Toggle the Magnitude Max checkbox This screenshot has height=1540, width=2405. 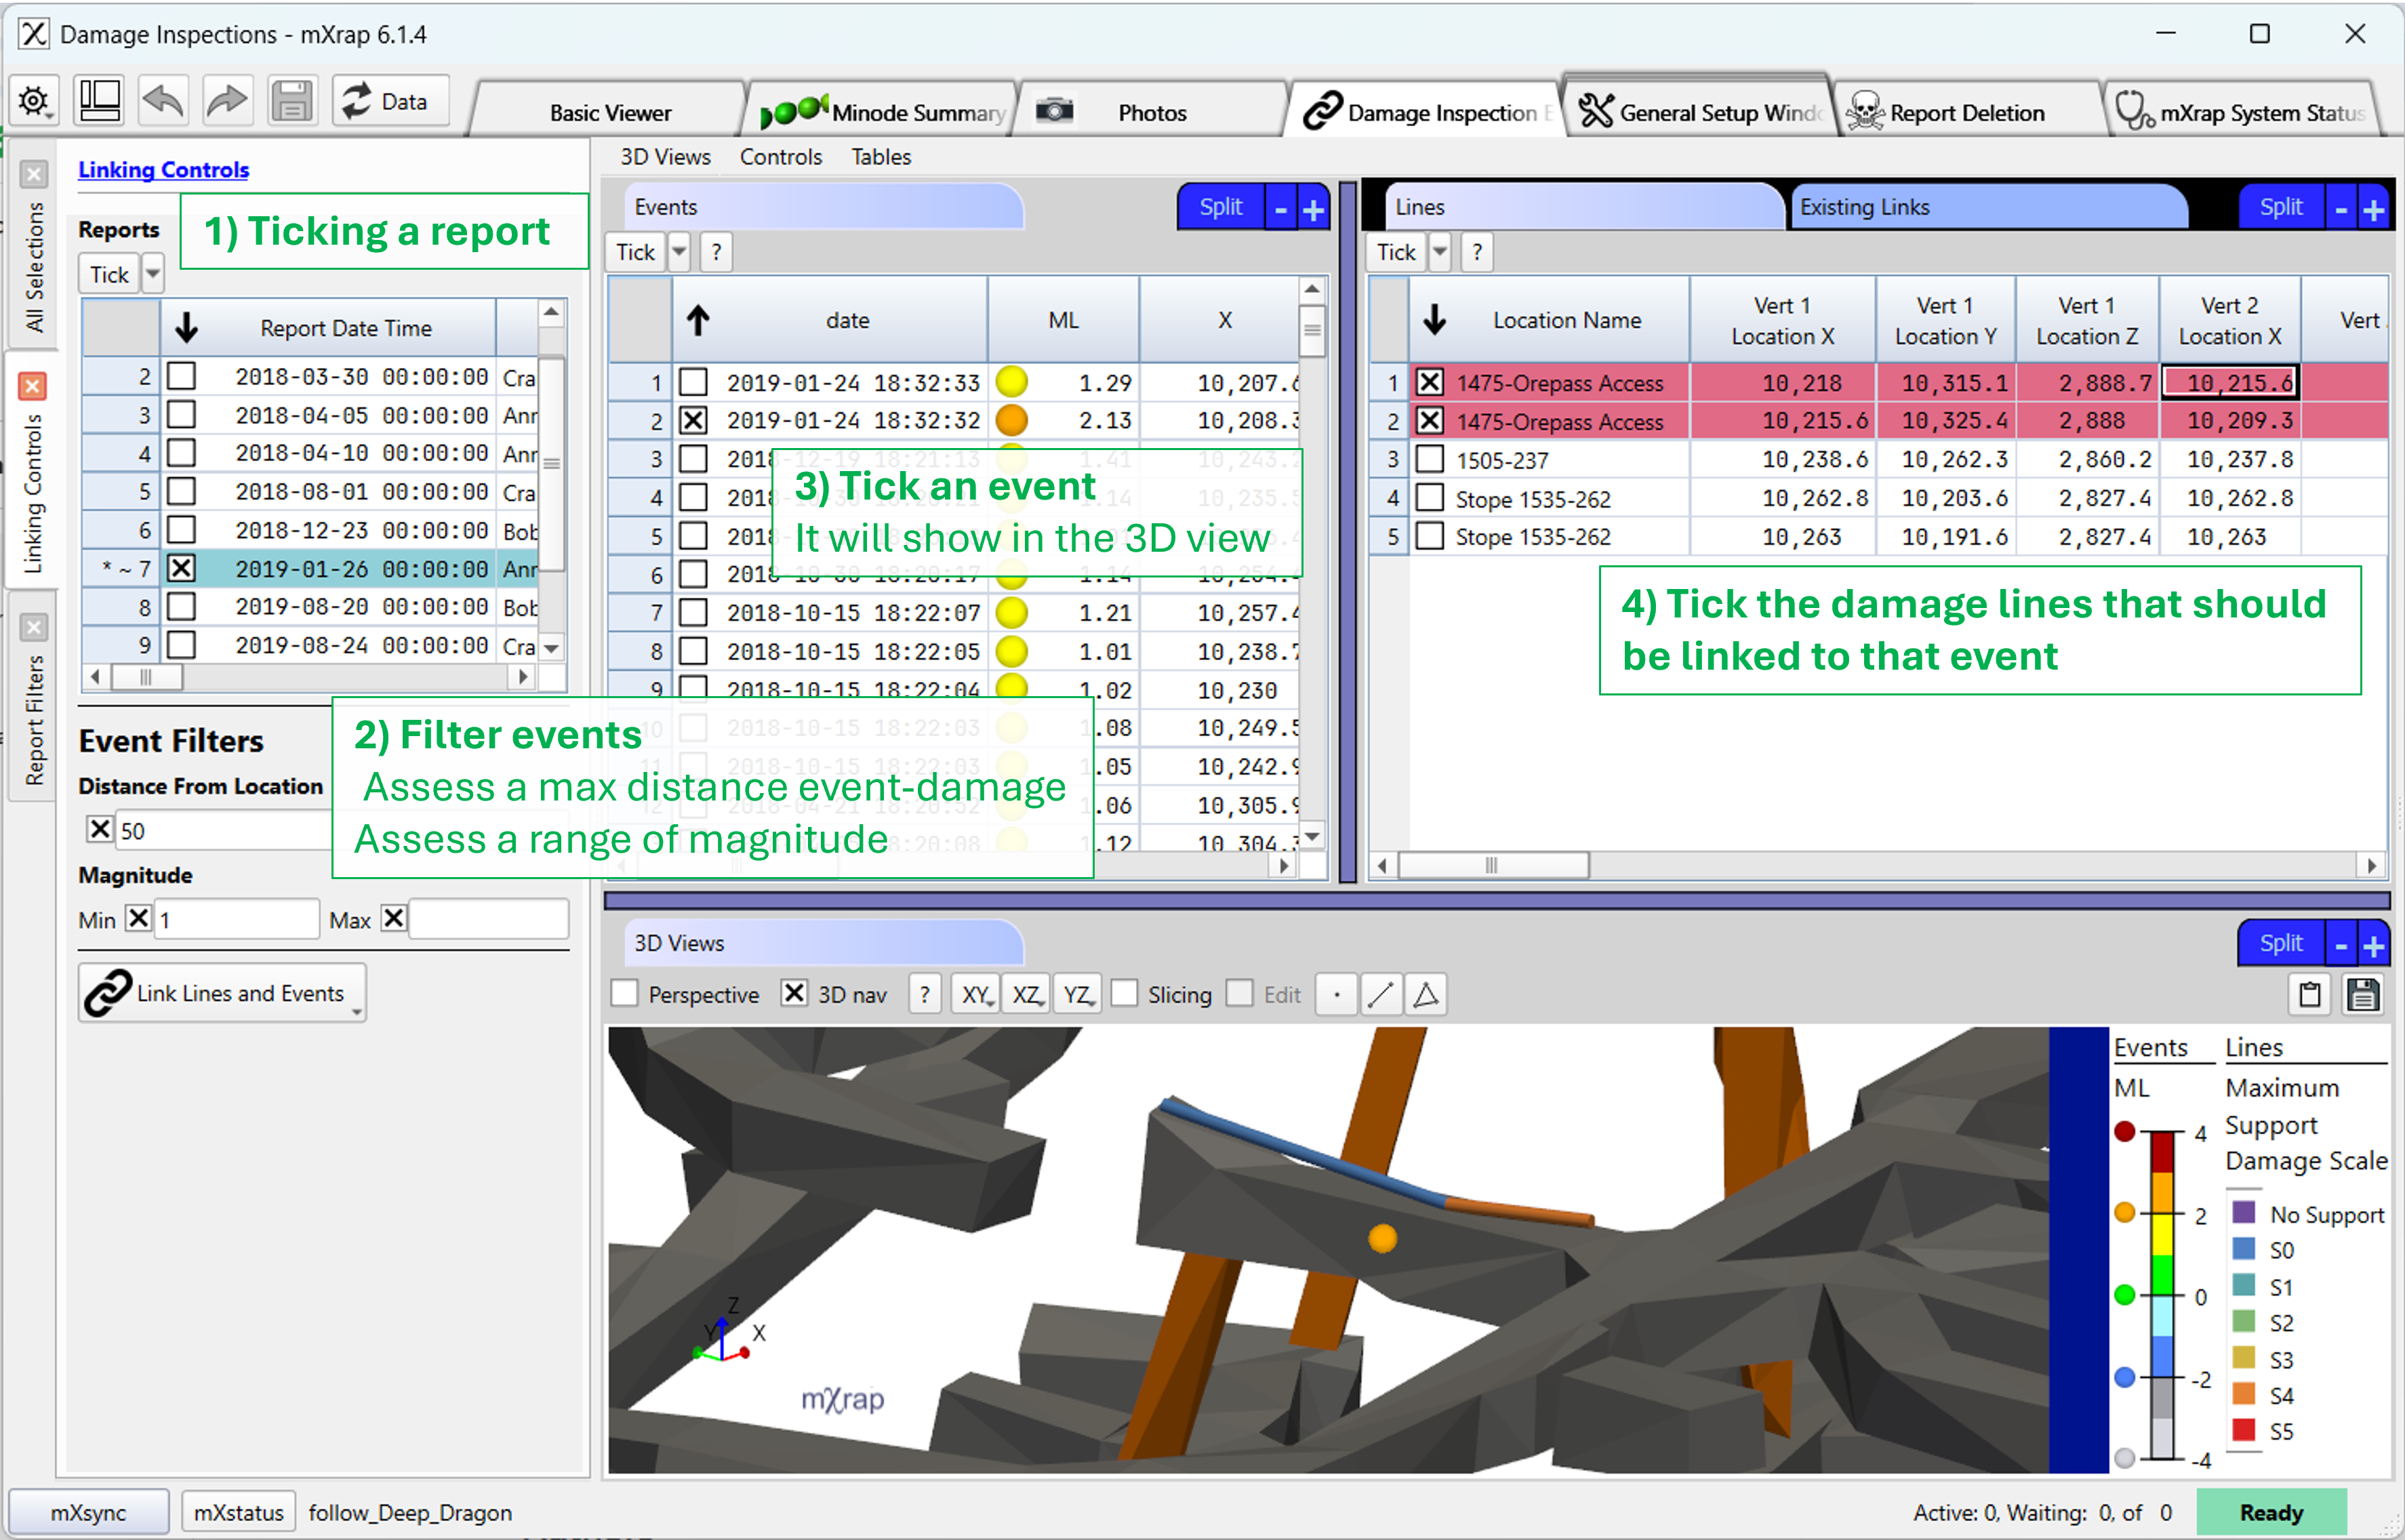(x=394, y=918)
